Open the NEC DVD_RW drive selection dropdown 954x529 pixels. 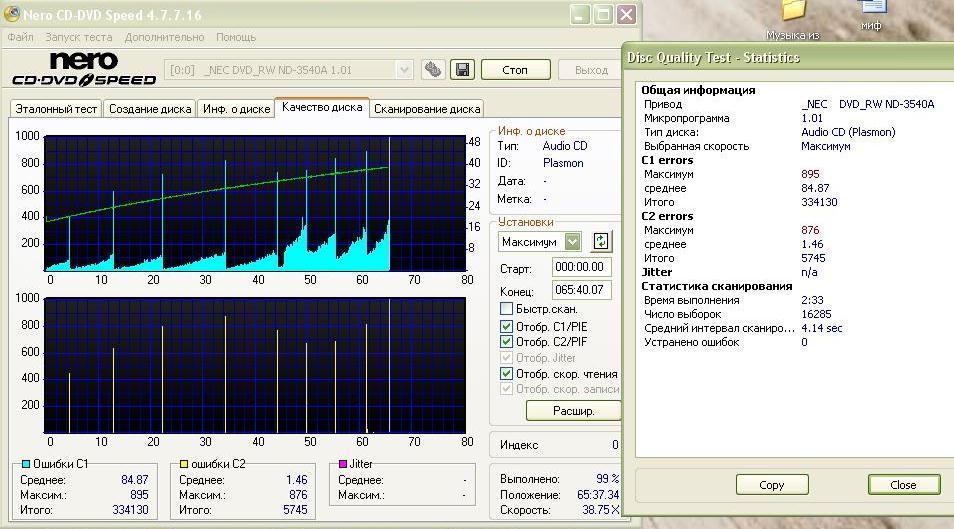404,70
